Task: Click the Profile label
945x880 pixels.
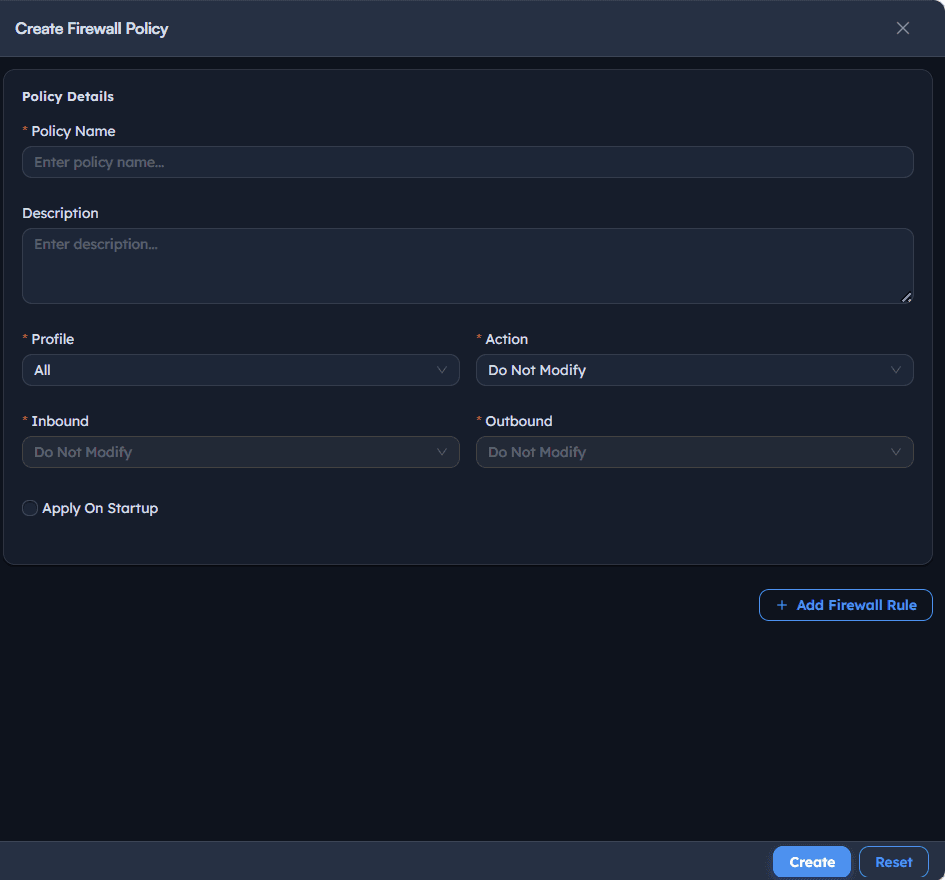Action: point(52,339)
